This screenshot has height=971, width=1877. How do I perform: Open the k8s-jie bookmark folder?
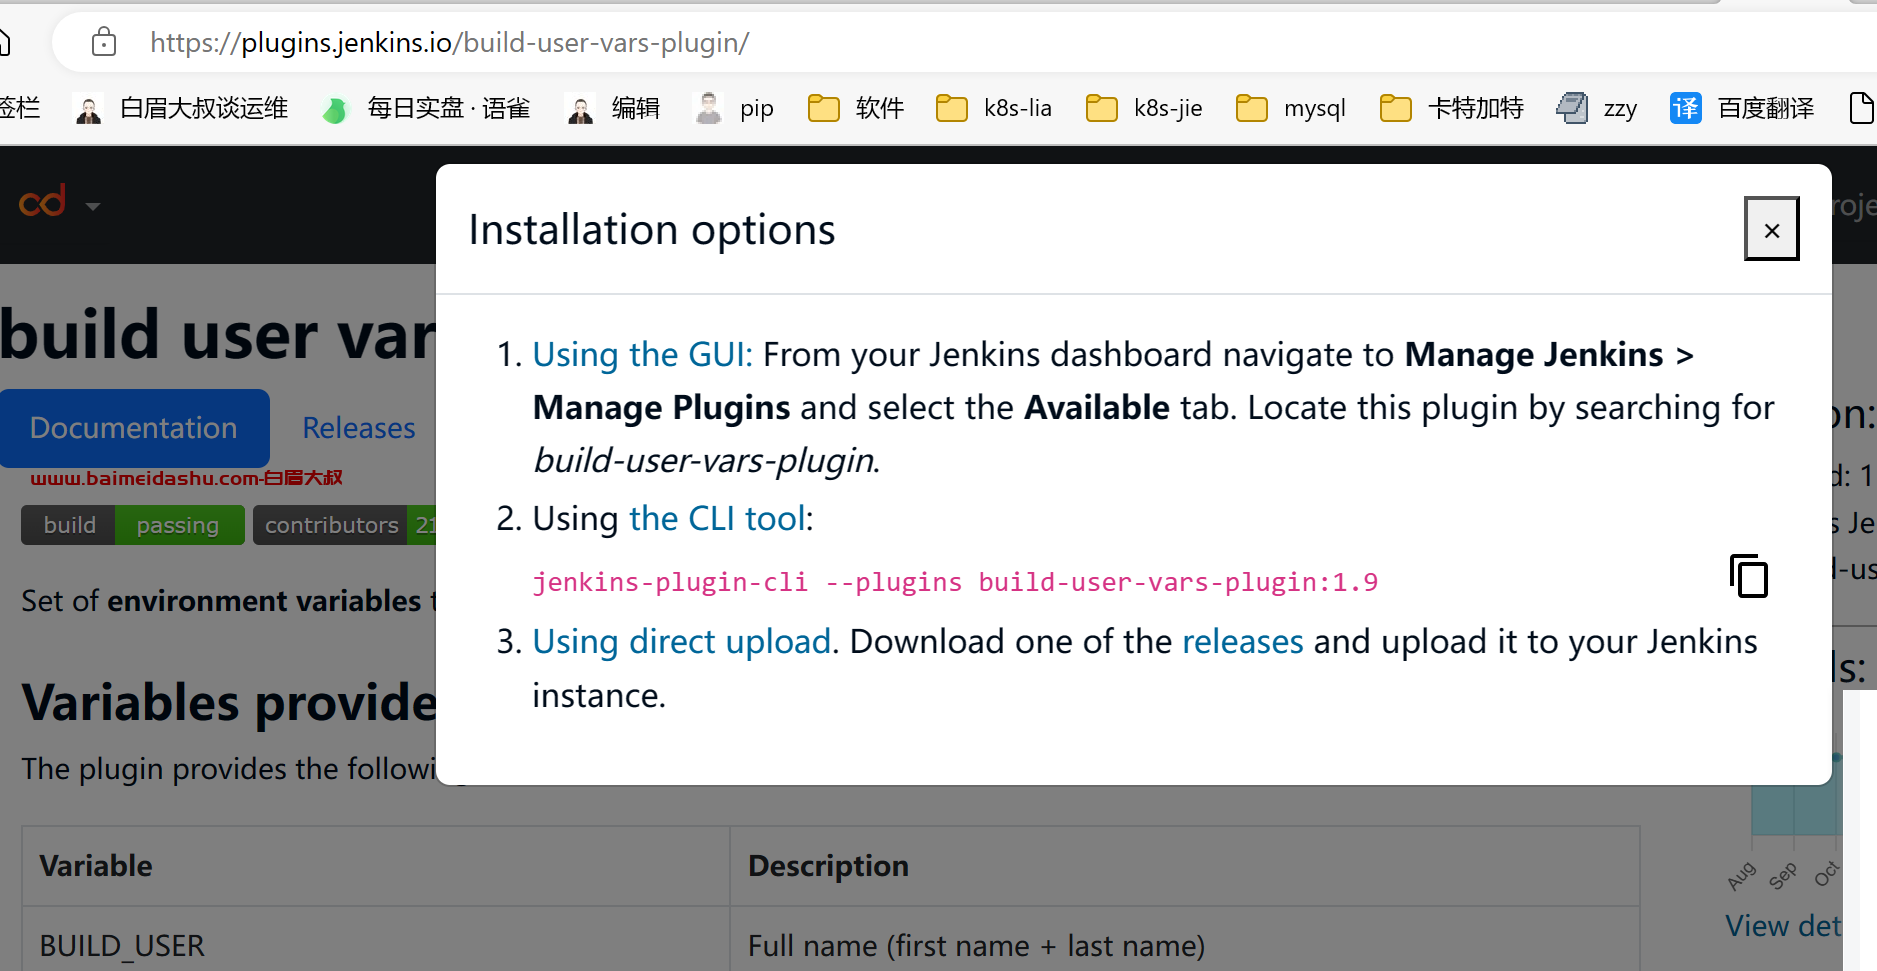tap(1144, 108)
